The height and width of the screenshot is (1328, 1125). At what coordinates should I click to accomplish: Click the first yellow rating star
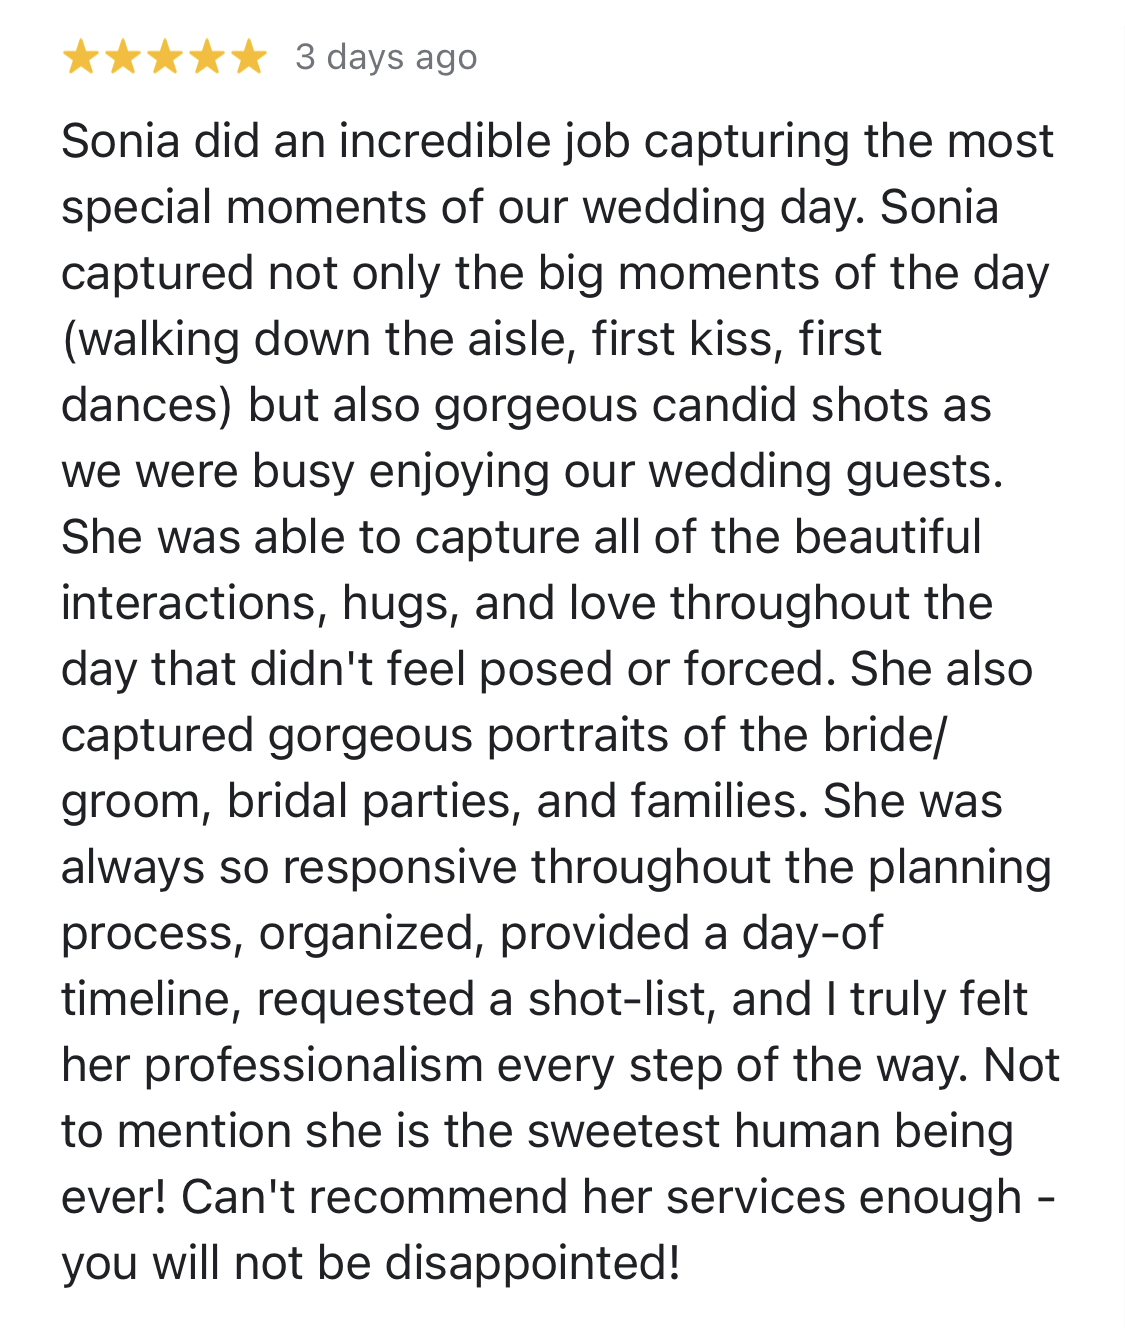pos(81,58)
